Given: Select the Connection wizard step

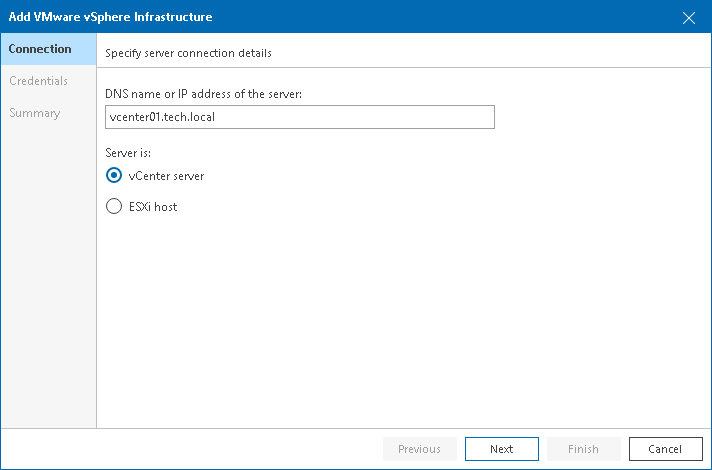Looking at the screenshot, I should [41, 49].
